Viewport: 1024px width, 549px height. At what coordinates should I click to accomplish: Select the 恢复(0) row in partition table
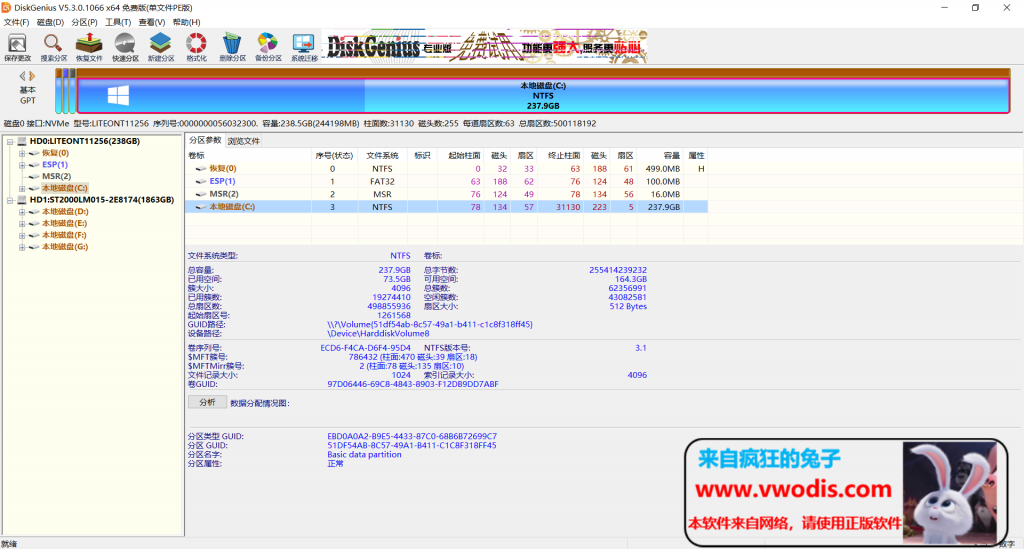[x=446, y=168]
